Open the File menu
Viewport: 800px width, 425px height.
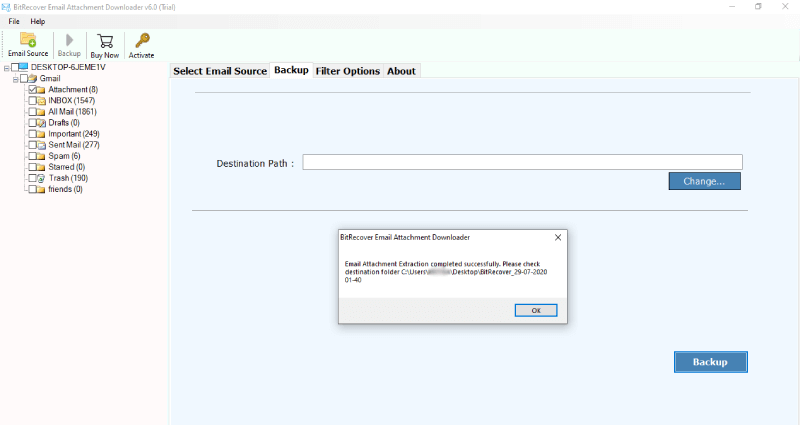[14, 21]
